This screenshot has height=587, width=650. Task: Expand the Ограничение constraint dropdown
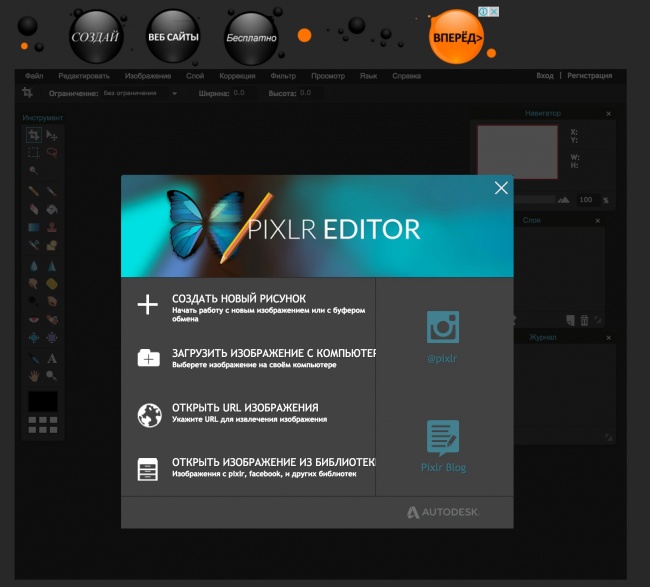(x=140, y=93)
